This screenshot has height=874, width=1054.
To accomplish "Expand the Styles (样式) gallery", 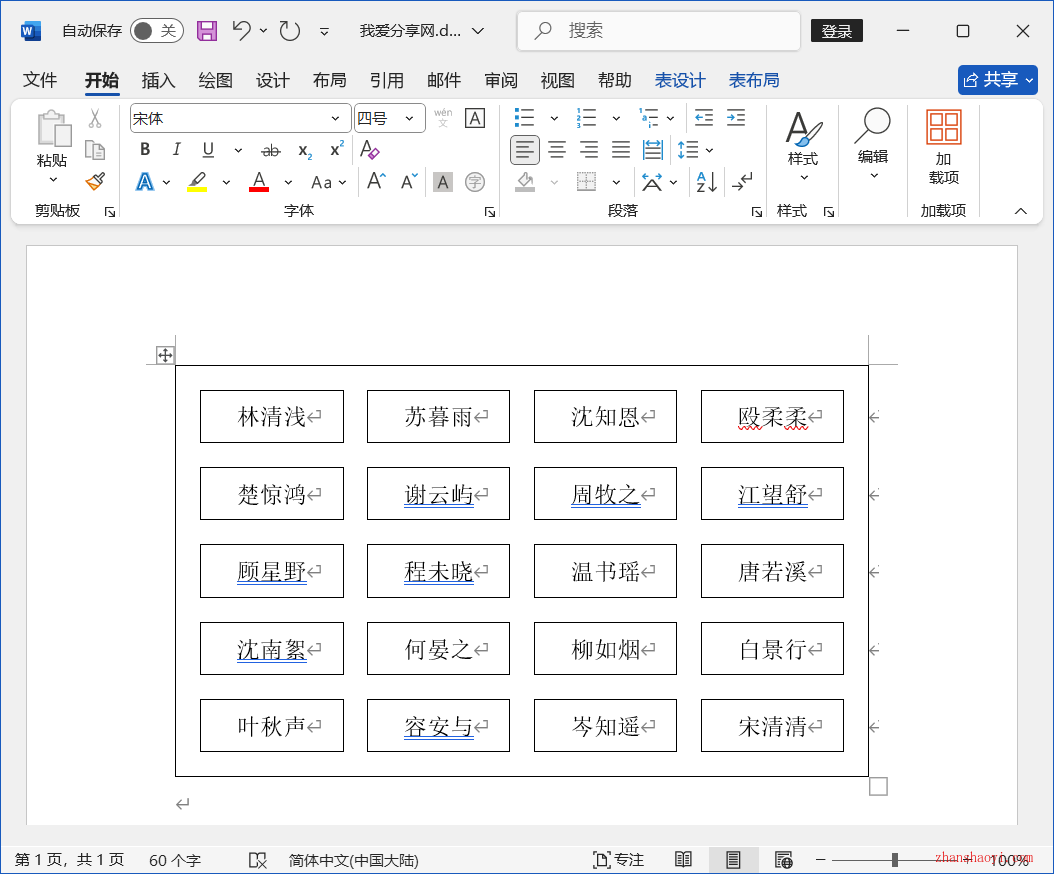I will pyautogui.click(x=803, y=147).
